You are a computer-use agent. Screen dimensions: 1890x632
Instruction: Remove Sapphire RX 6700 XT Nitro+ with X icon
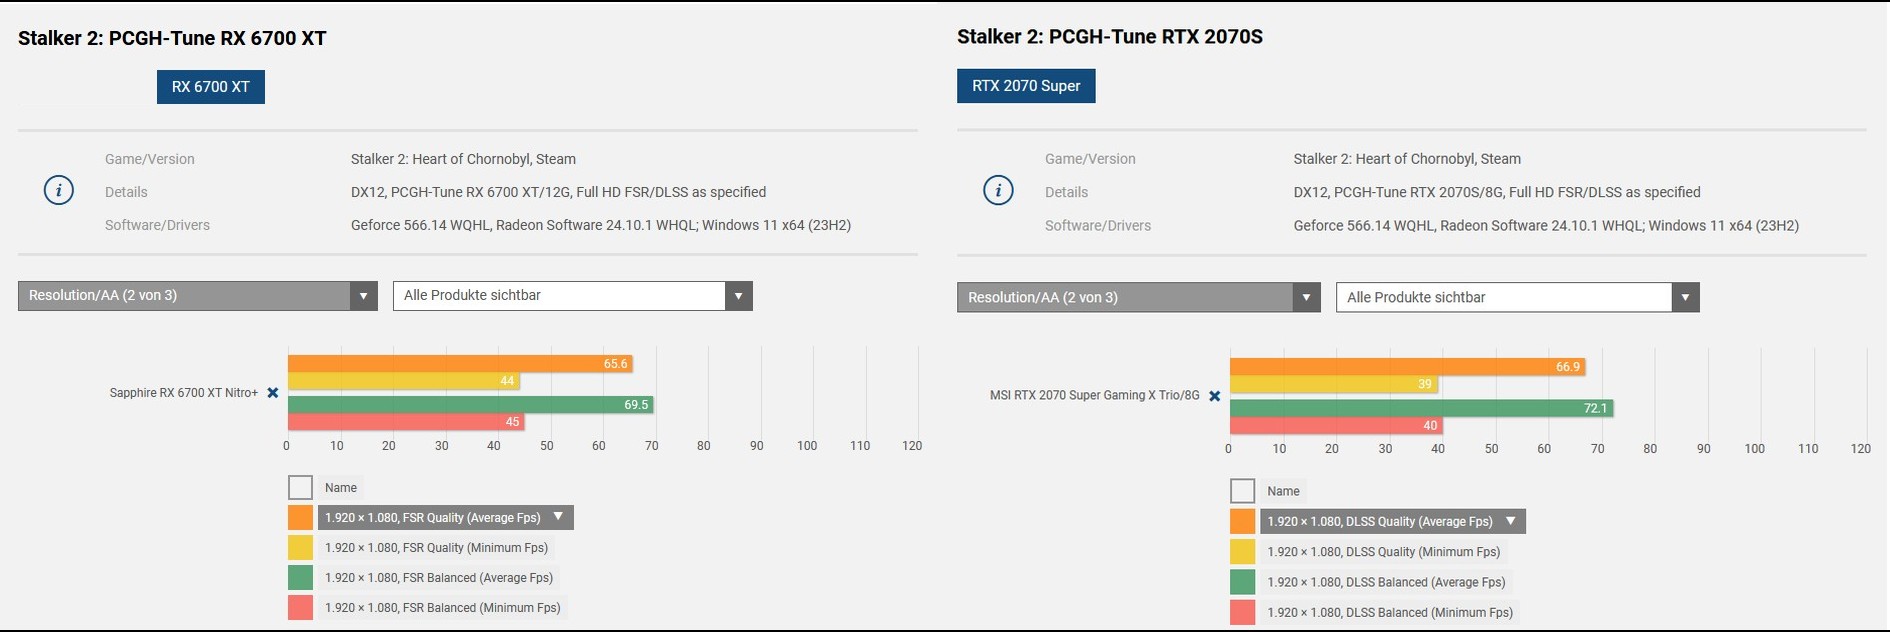point(272,393)
